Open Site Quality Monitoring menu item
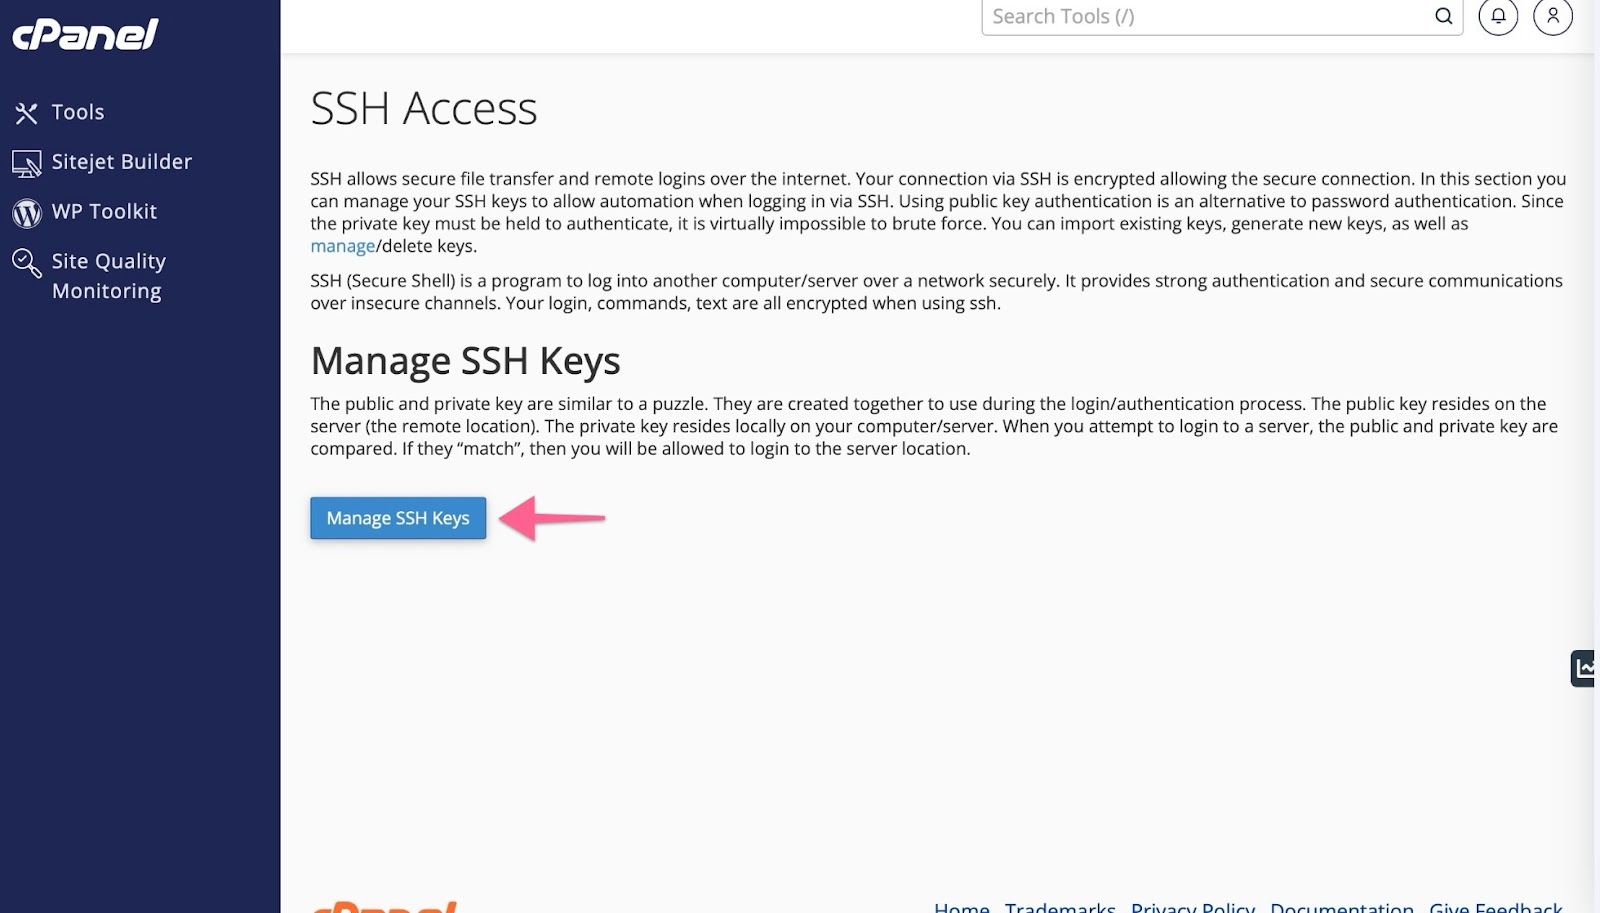The image size is (1600, 913). pos(108,276)
